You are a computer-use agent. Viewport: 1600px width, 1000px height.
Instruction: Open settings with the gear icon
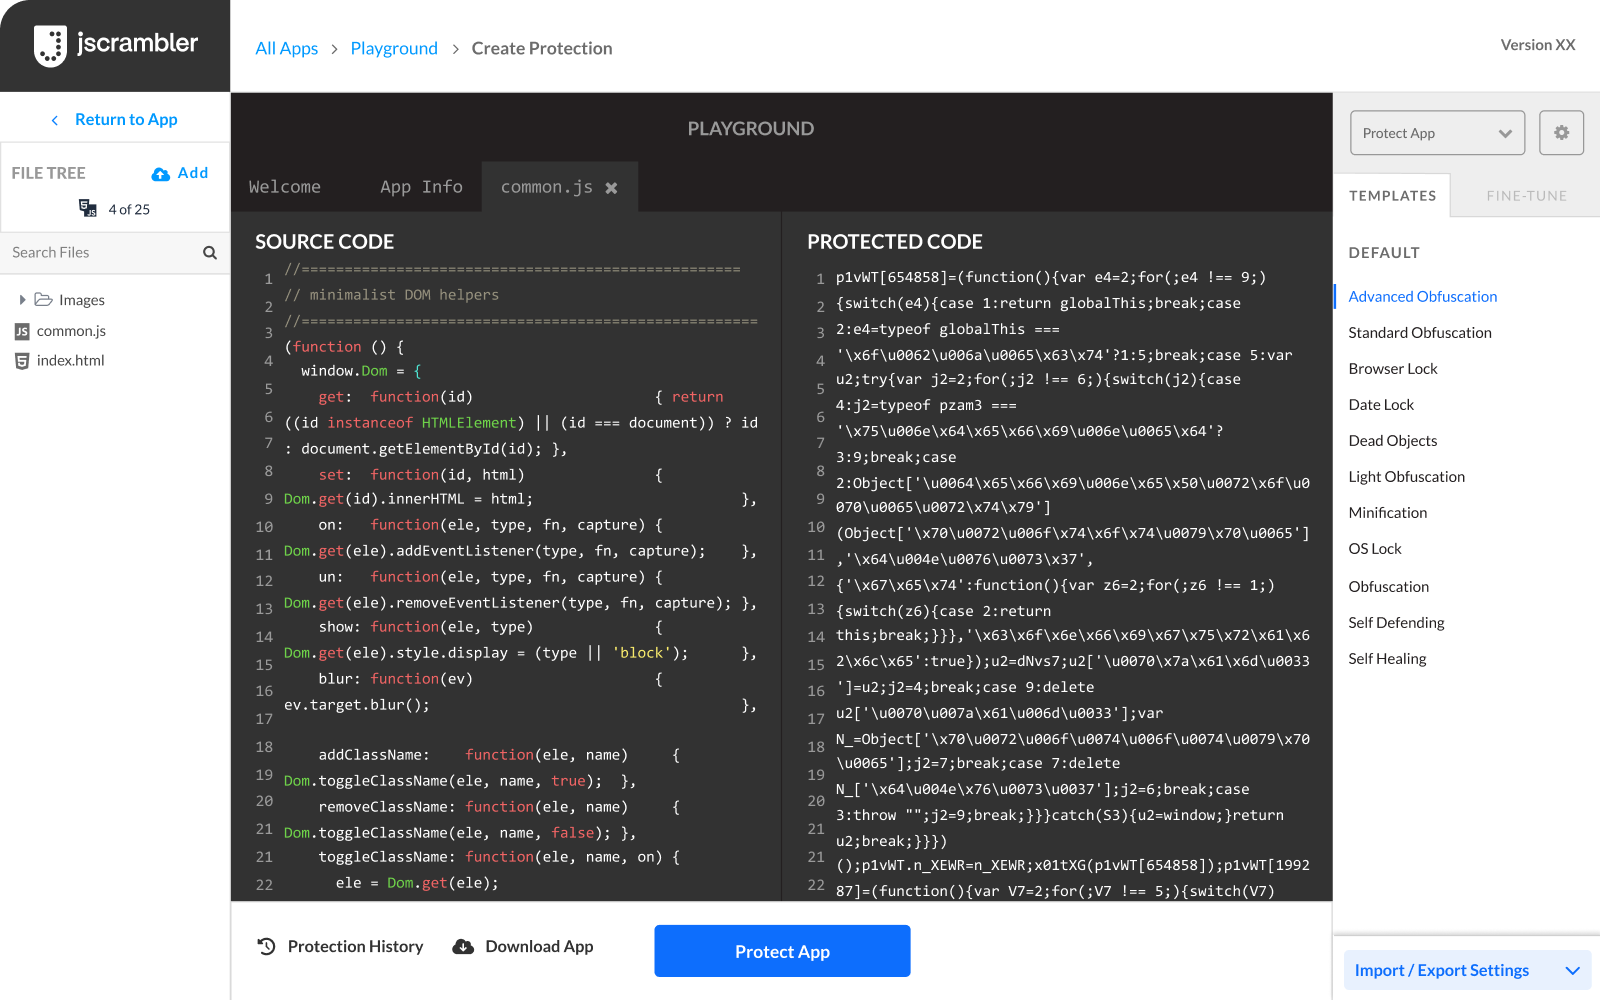(1561, 133)
